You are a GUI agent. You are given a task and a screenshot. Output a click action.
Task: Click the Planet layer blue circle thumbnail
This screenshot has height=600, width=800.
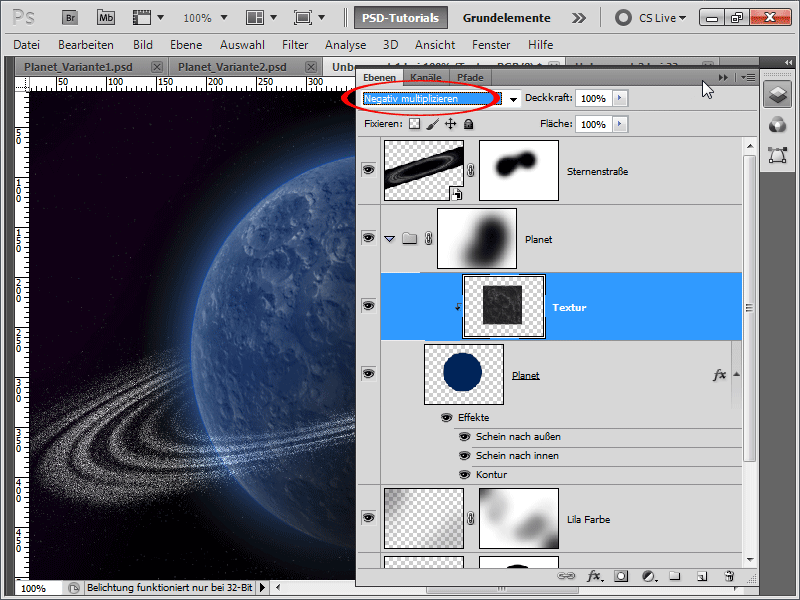pyautogui.click(x=464, y=374)
